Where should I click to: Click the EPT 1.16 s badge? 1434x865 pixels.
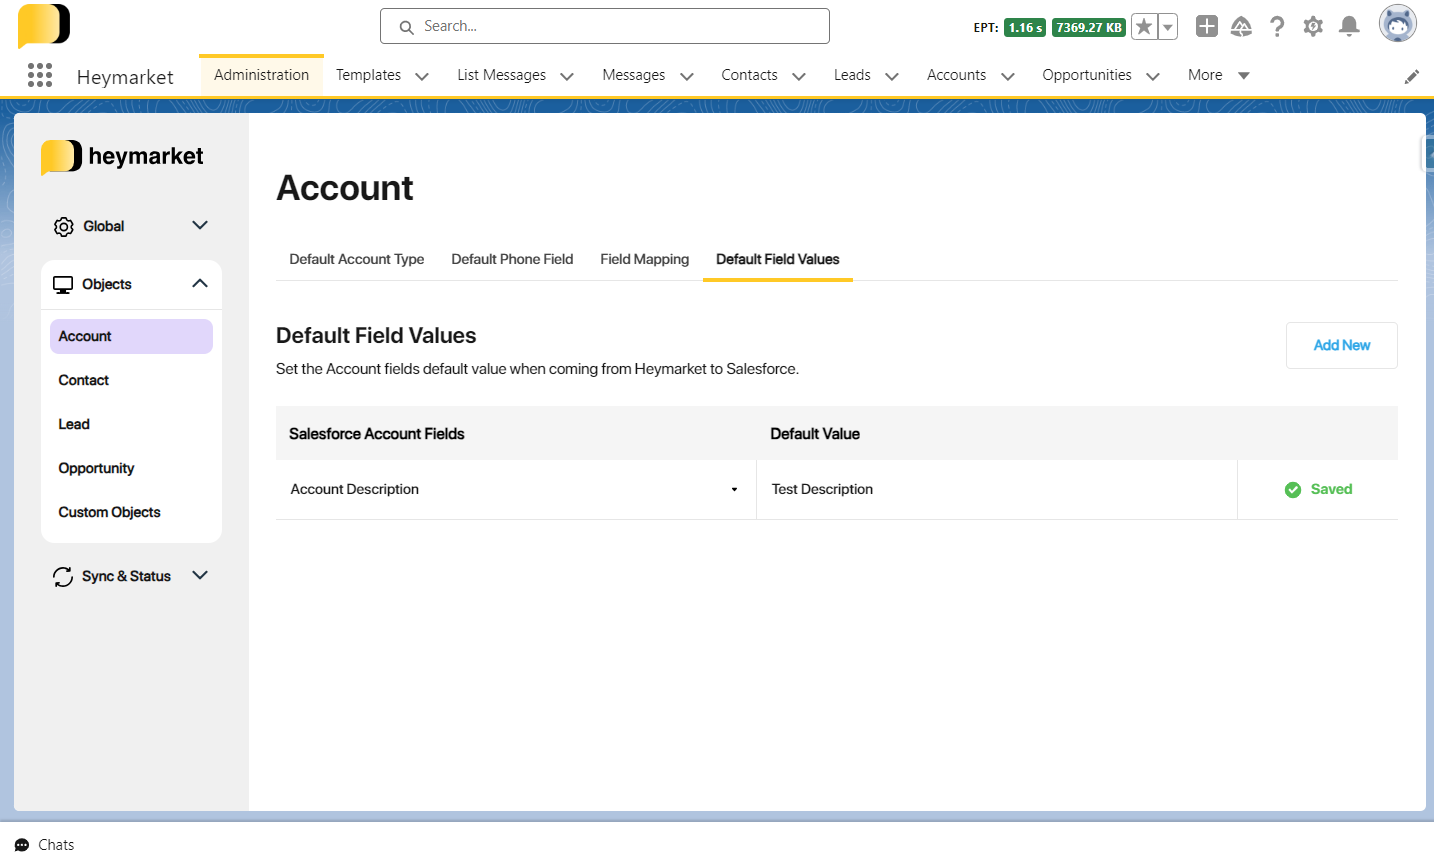click(x=1025, y=28)
